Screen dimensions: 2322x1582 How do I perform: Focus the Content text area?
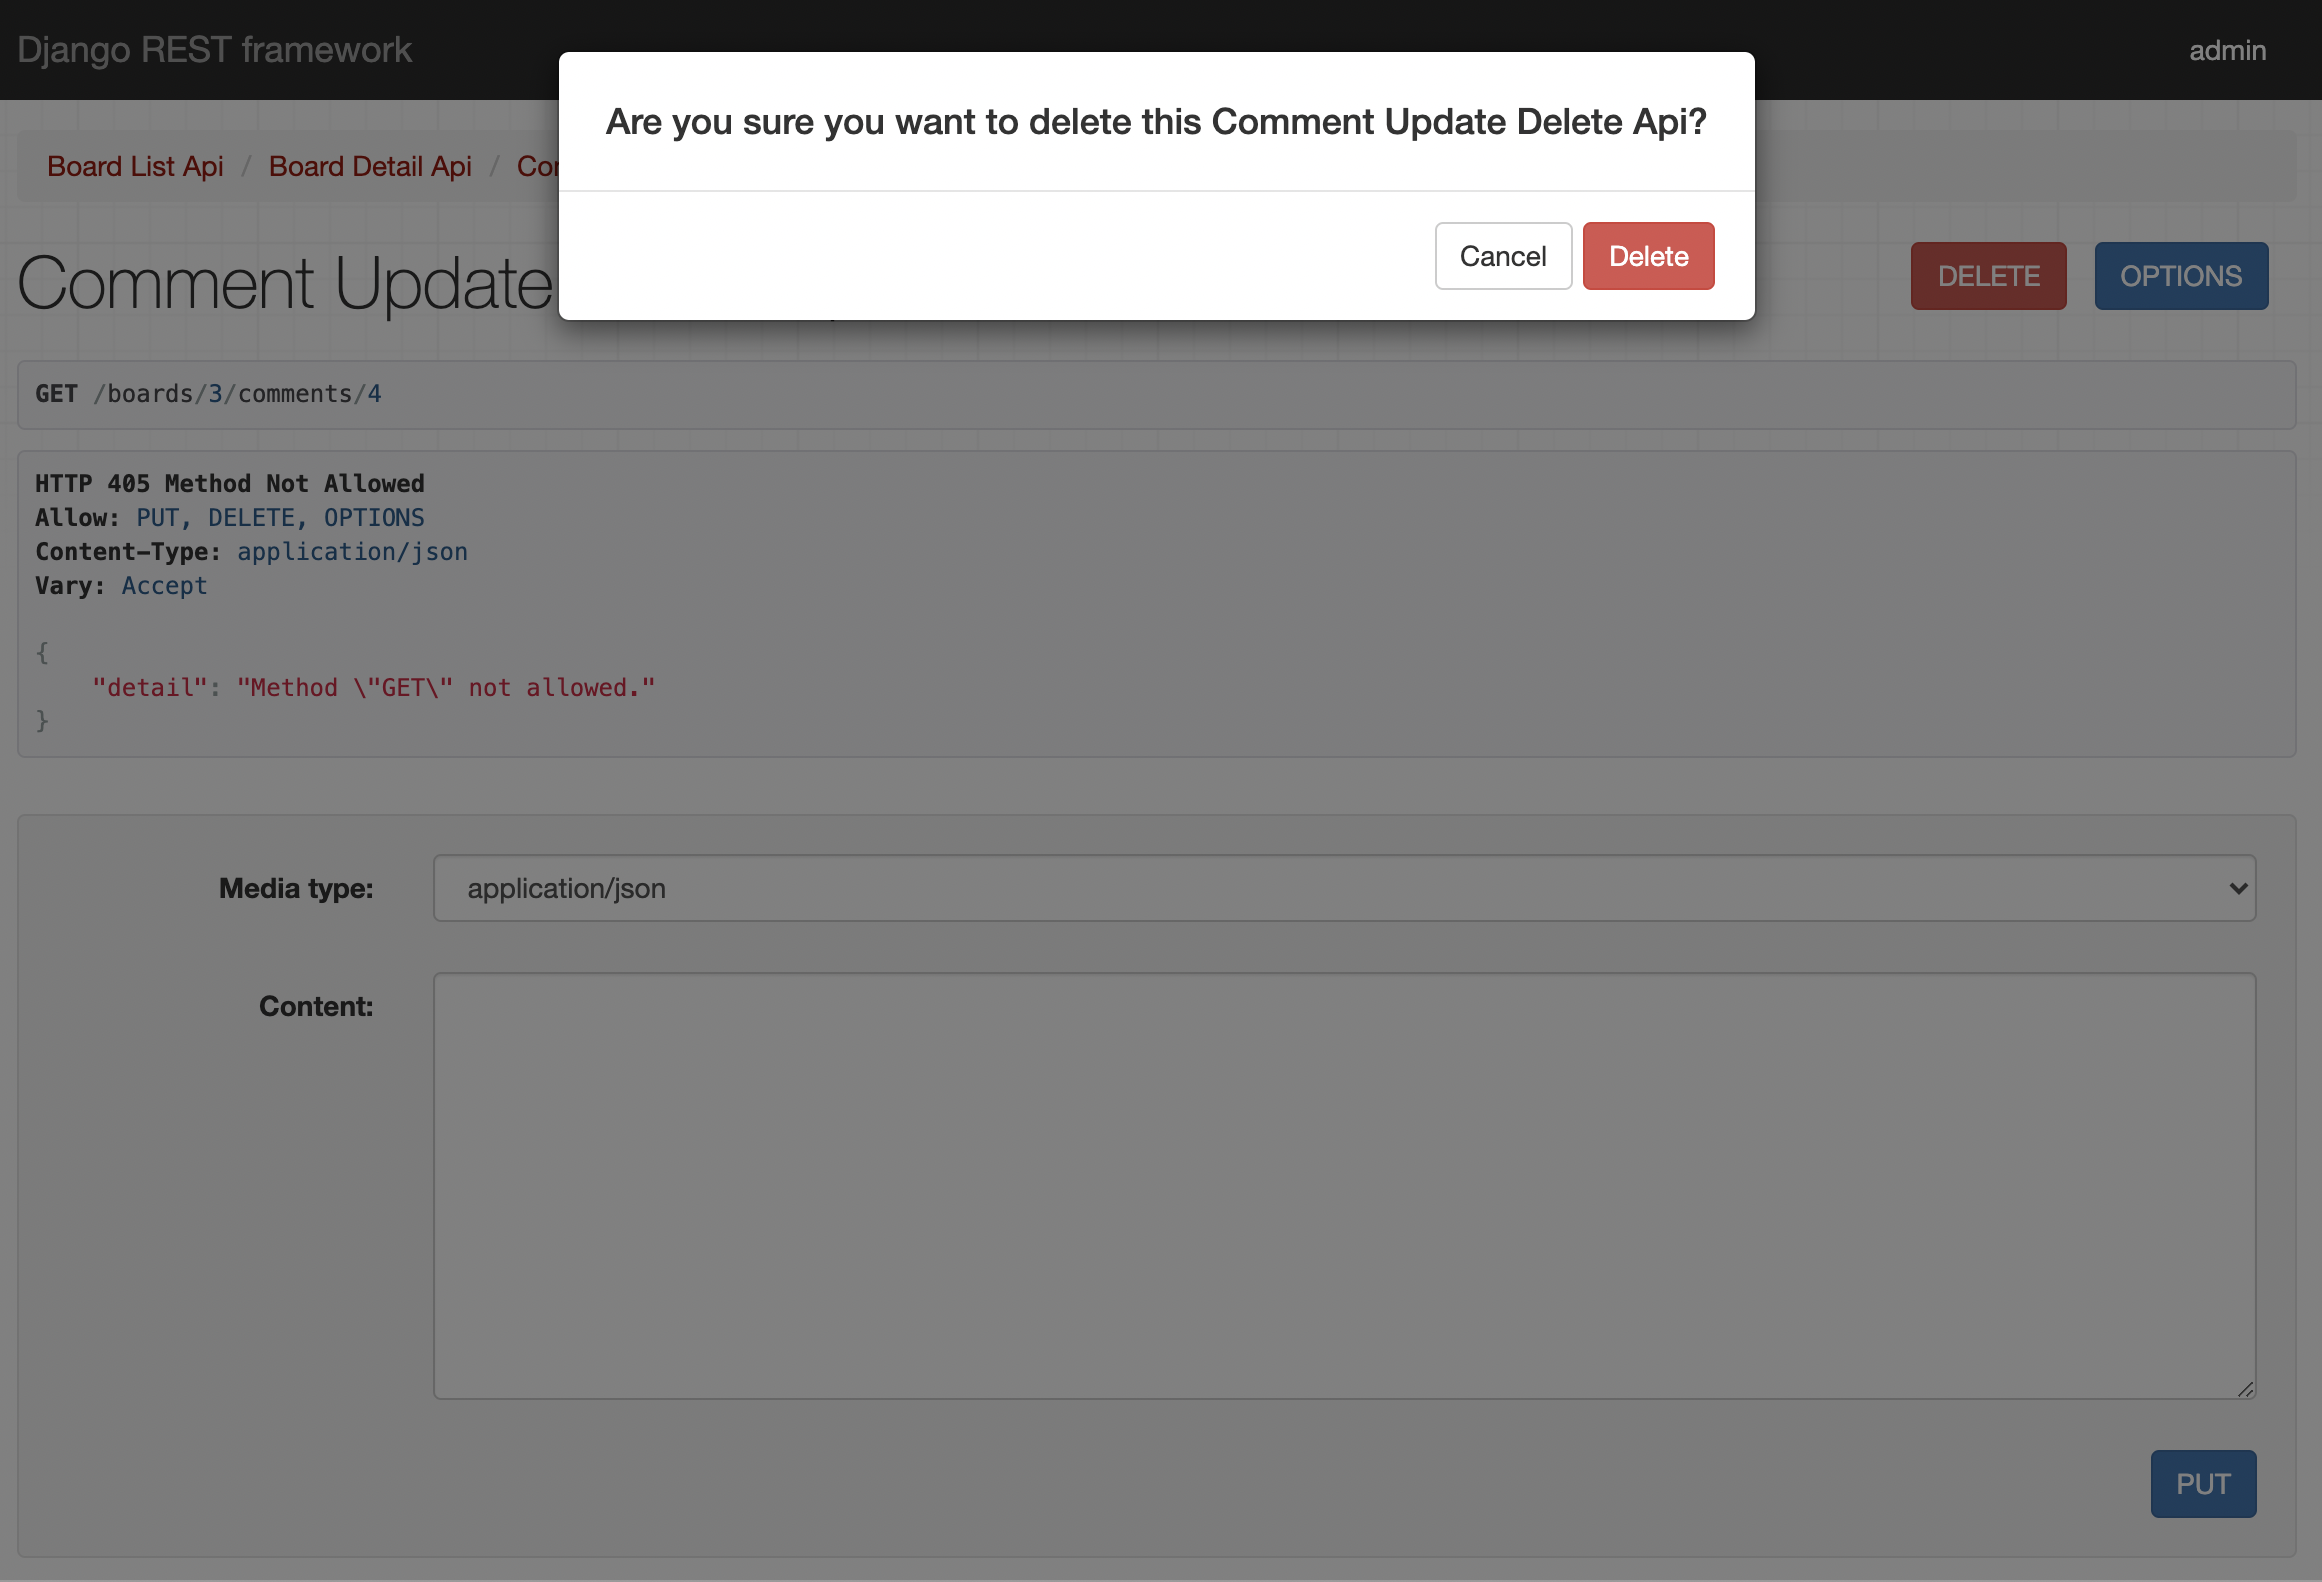click(1343, 1185)
